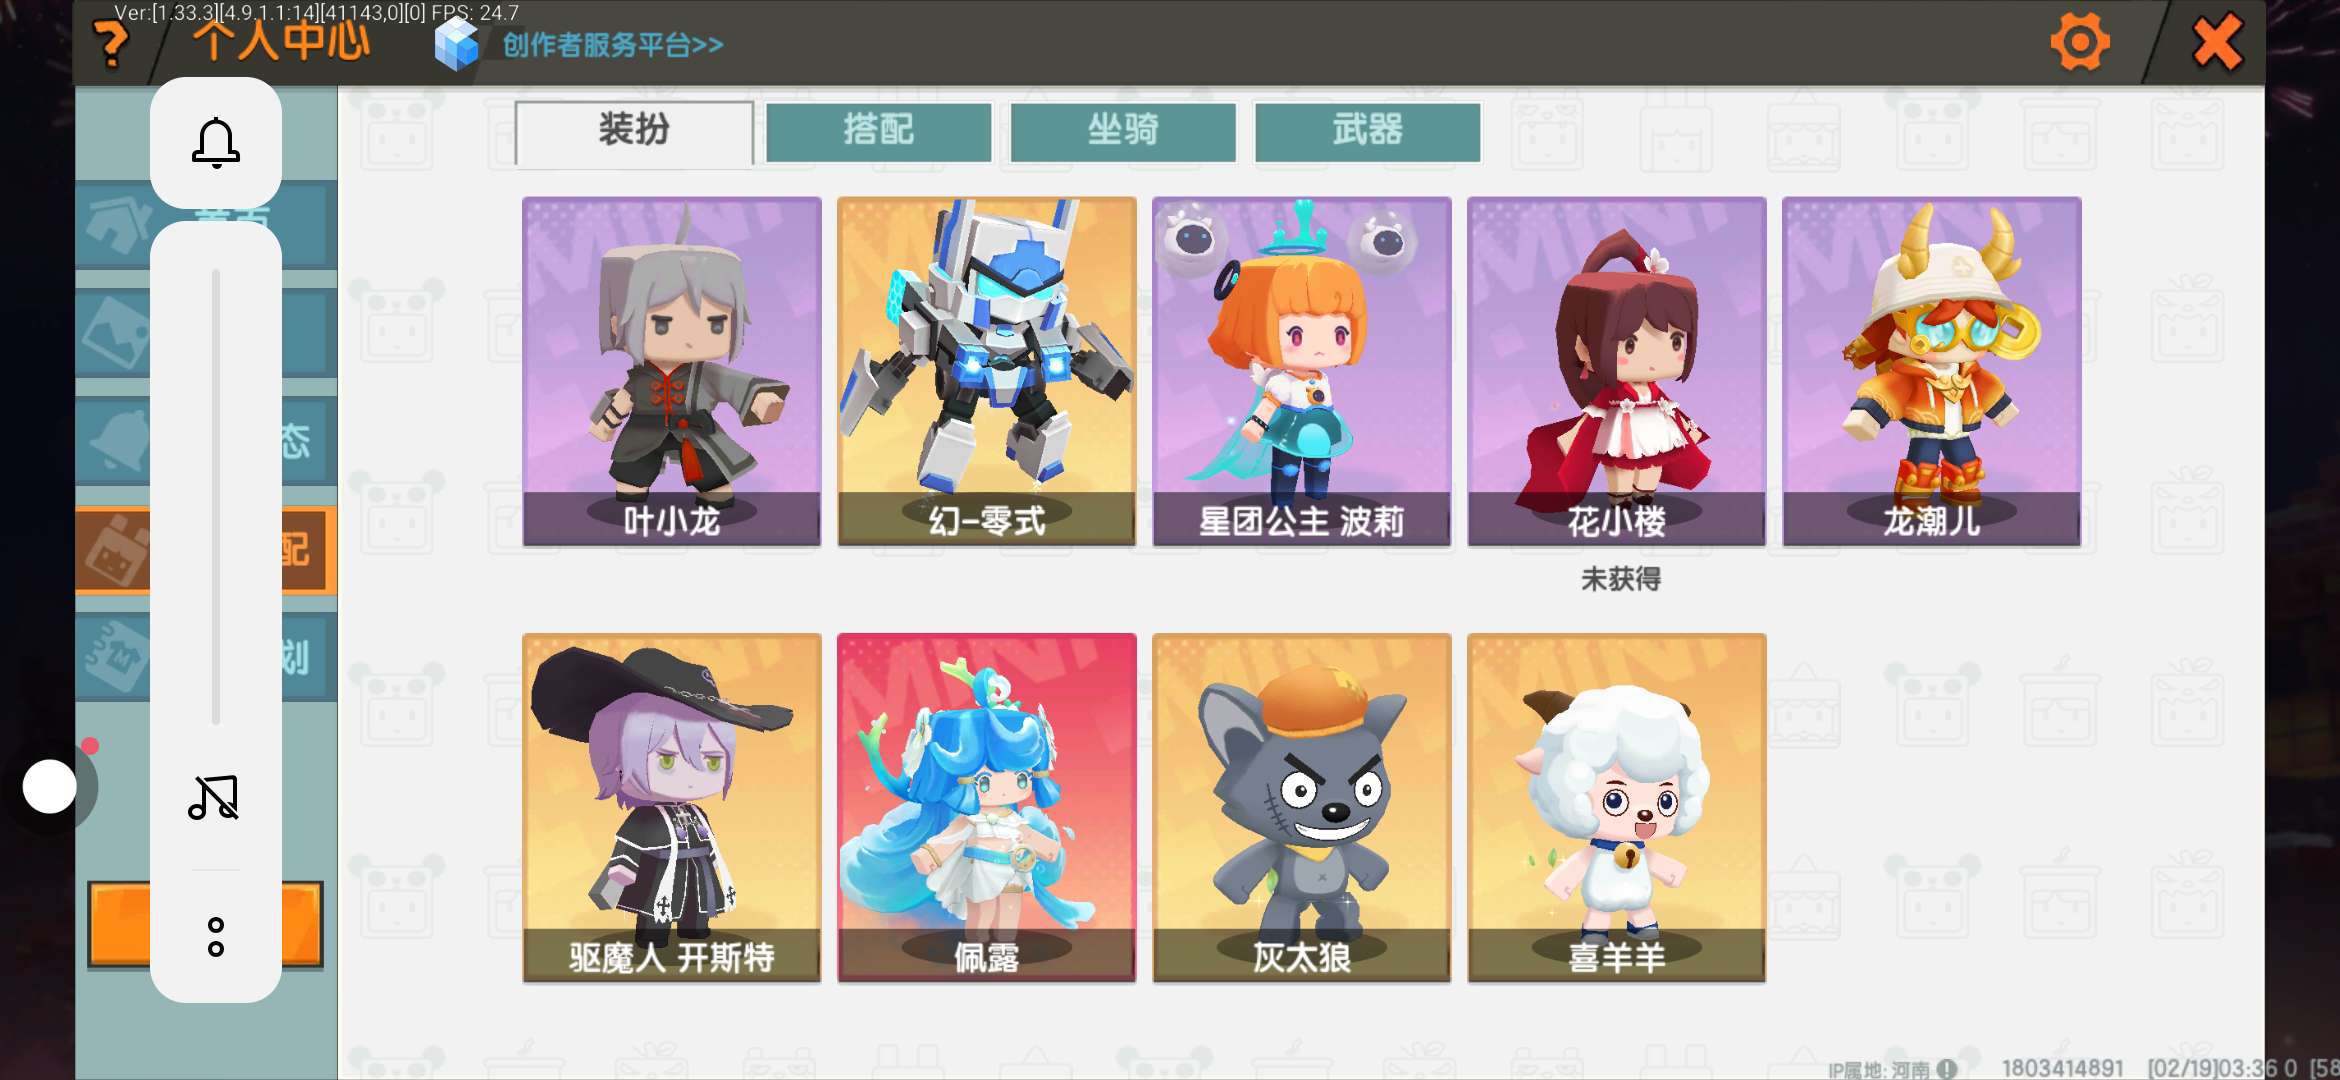Adjust the vertical volume slider
This screenshot has width=2340, height=1080.
coord(216,496)
